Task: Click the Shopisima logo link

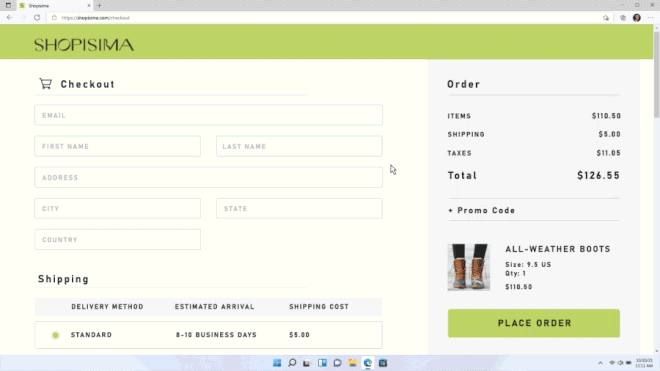Action: 84,45
